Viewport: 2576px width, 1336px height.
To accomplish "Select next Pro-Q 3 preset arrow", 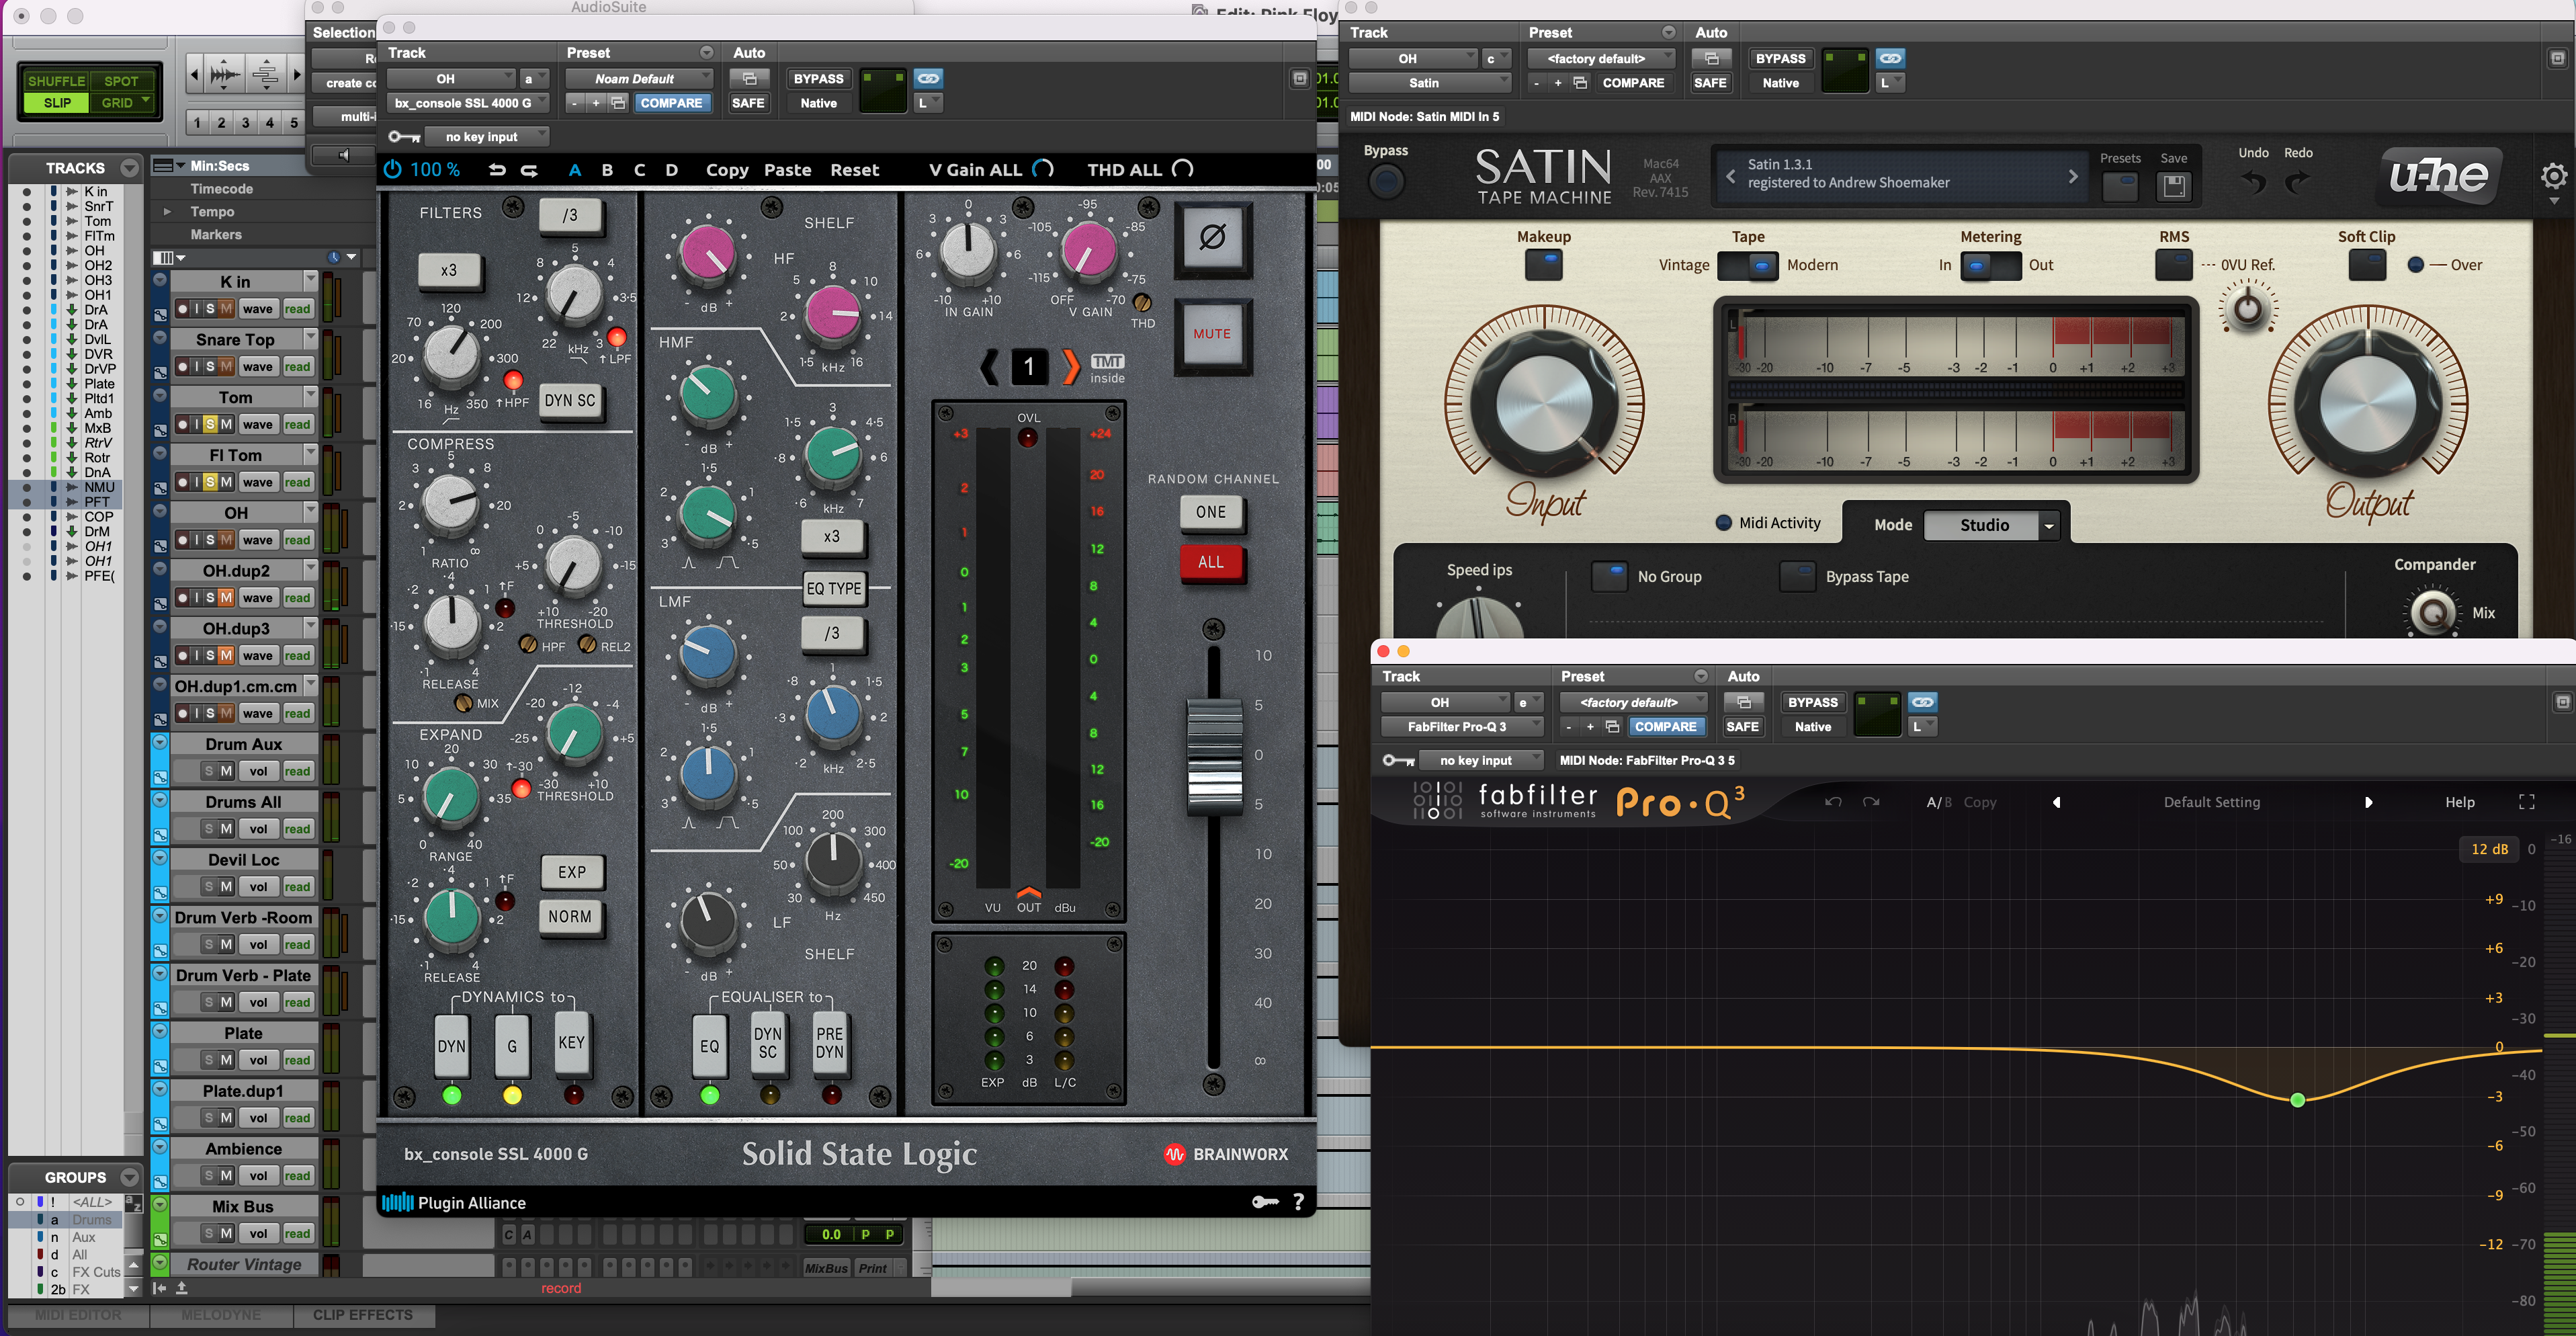I will (2368, 802).
